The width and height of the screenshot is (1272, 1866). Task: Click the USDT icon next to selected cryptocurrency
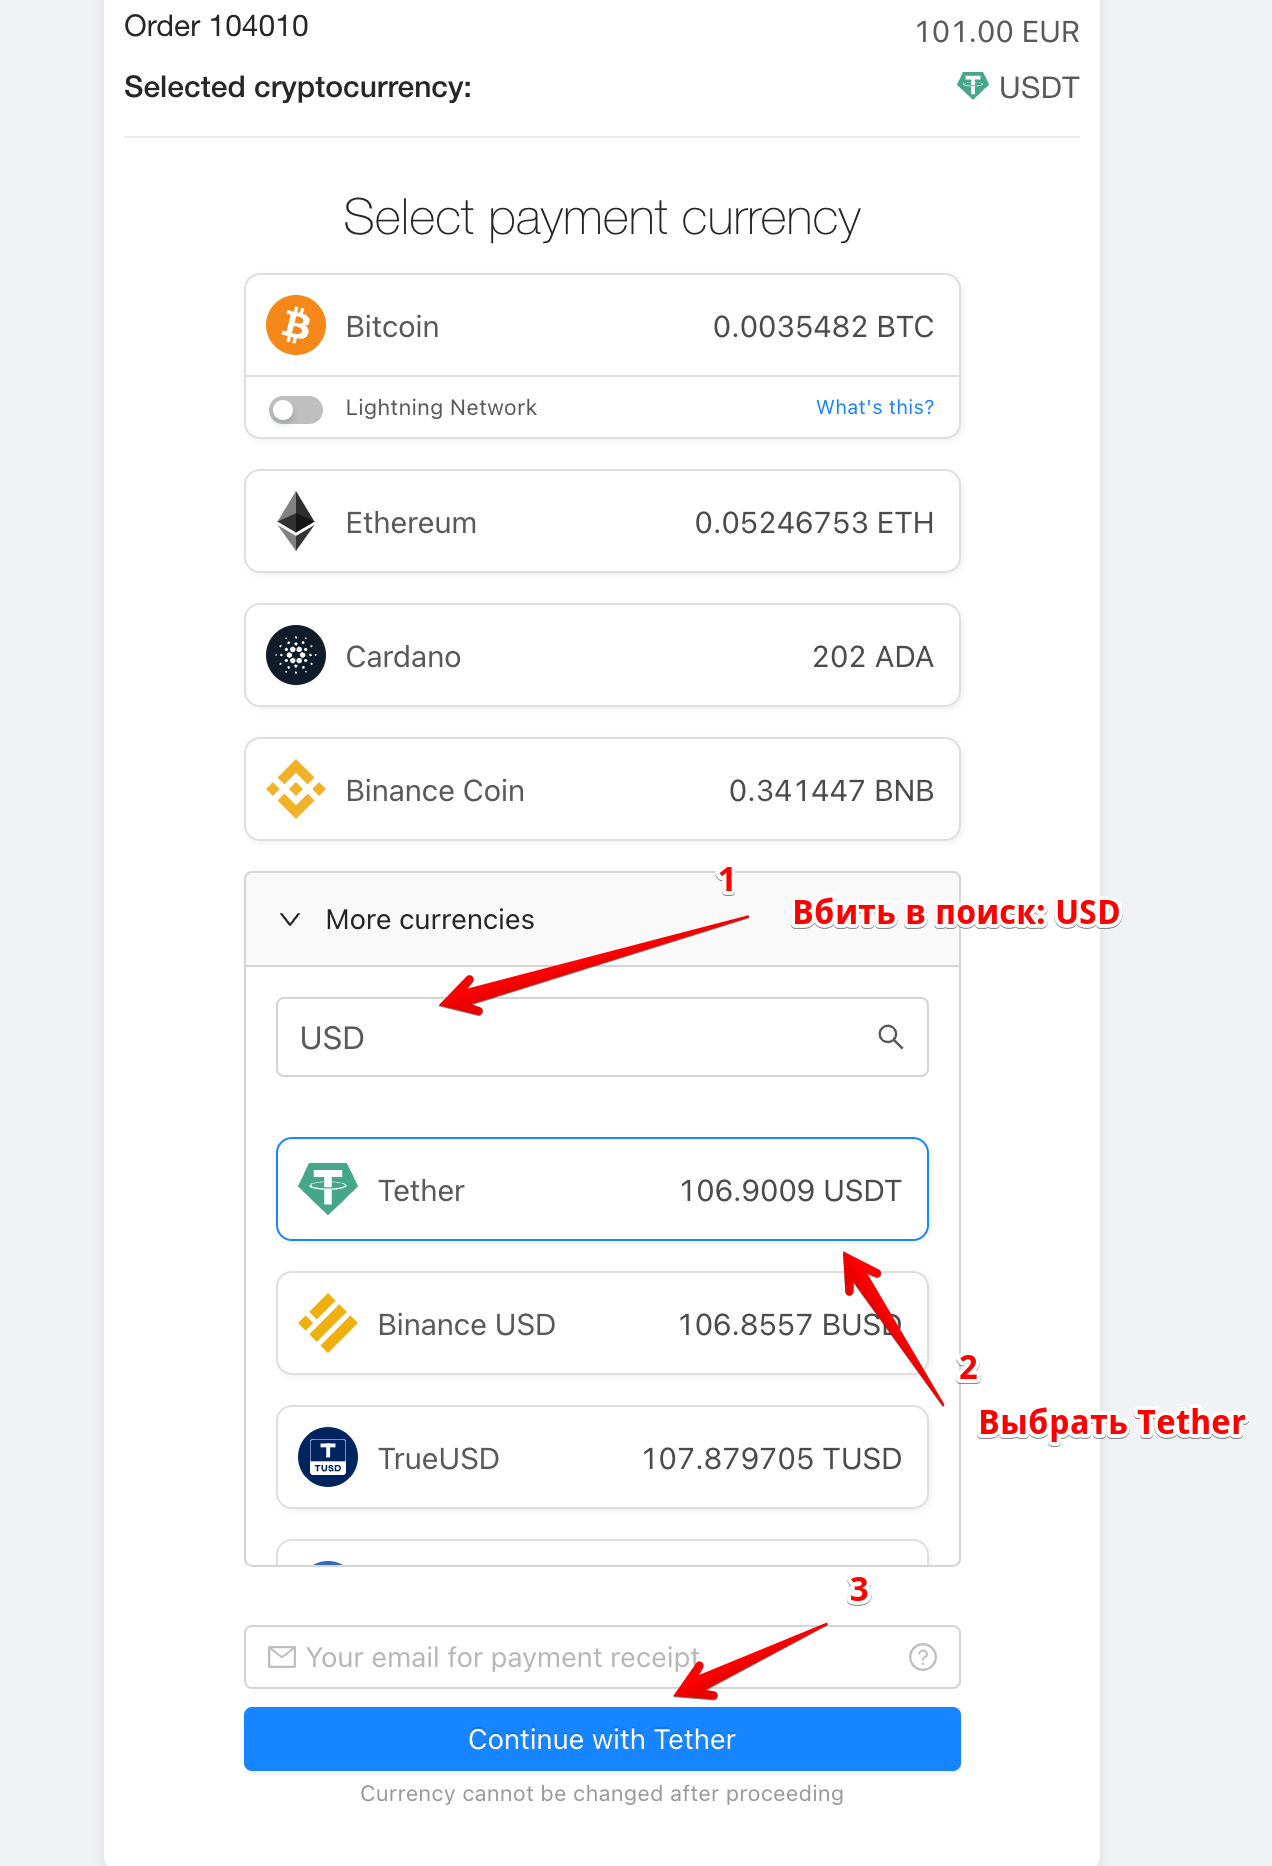972,86
